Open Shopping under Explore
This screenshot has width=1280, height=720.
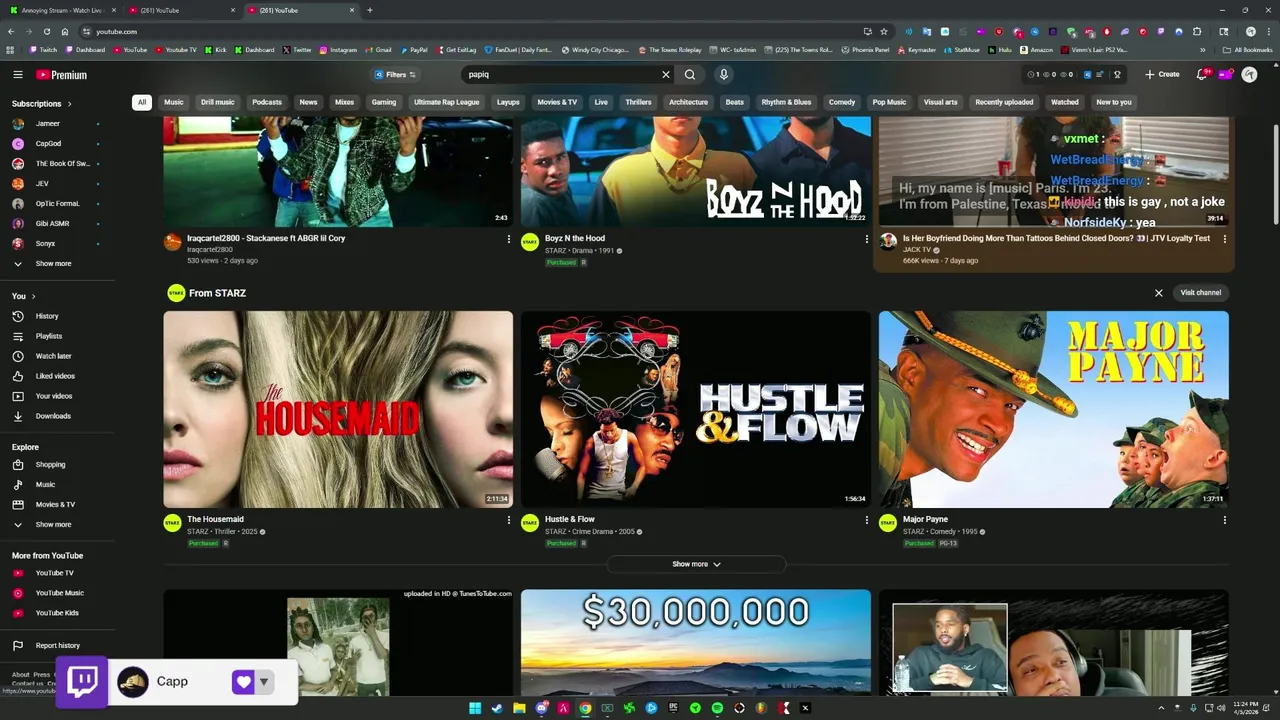[x=50, y=464]
